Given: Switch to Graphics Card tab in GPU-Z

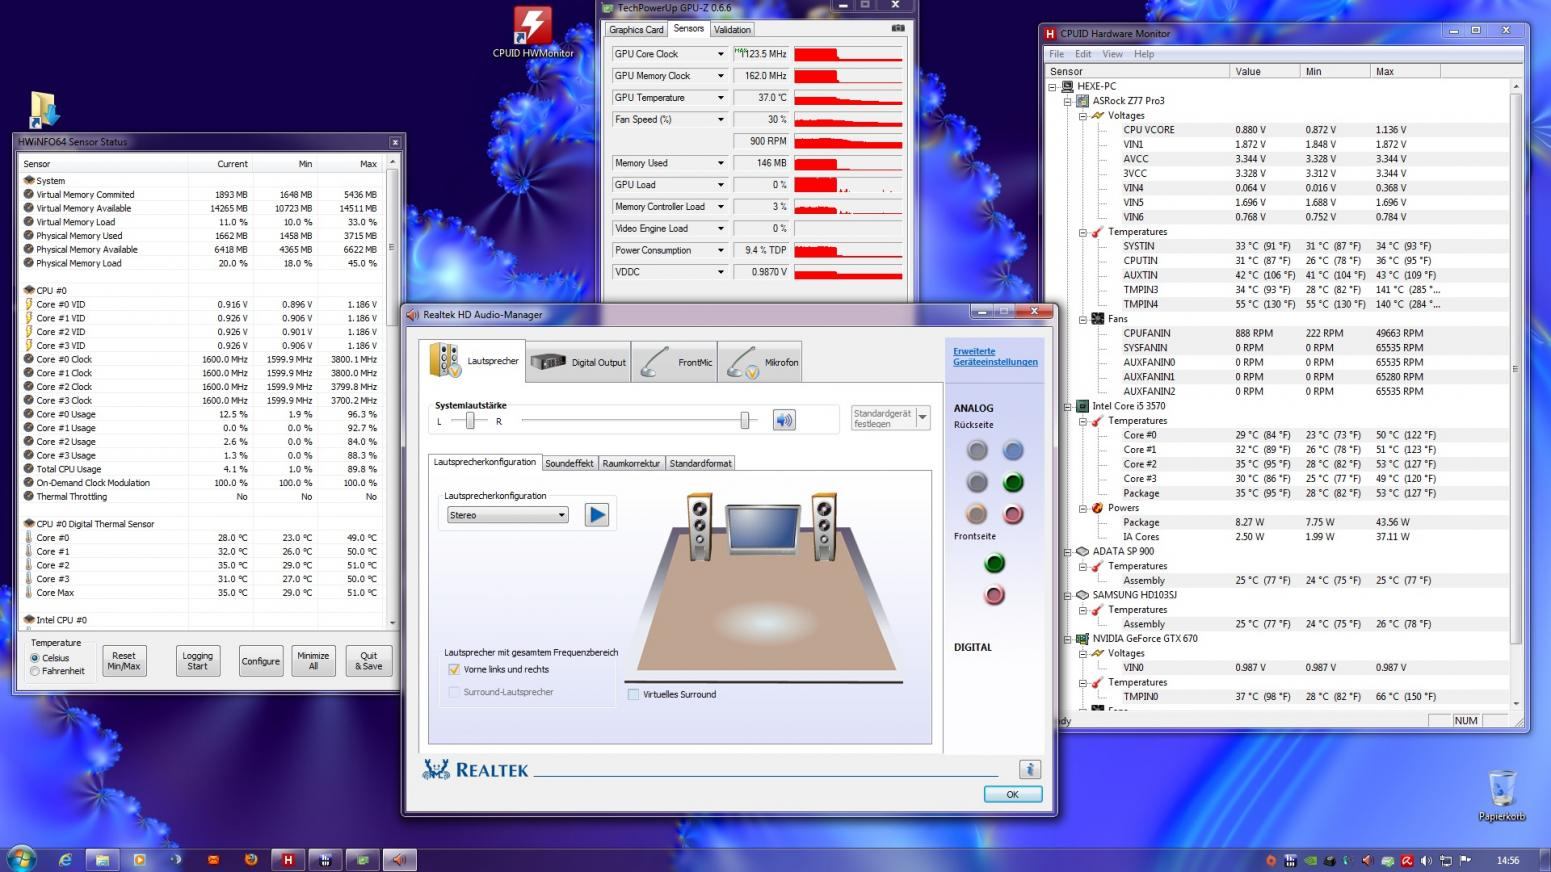Looking at the screenshot, I should [636, 30].
